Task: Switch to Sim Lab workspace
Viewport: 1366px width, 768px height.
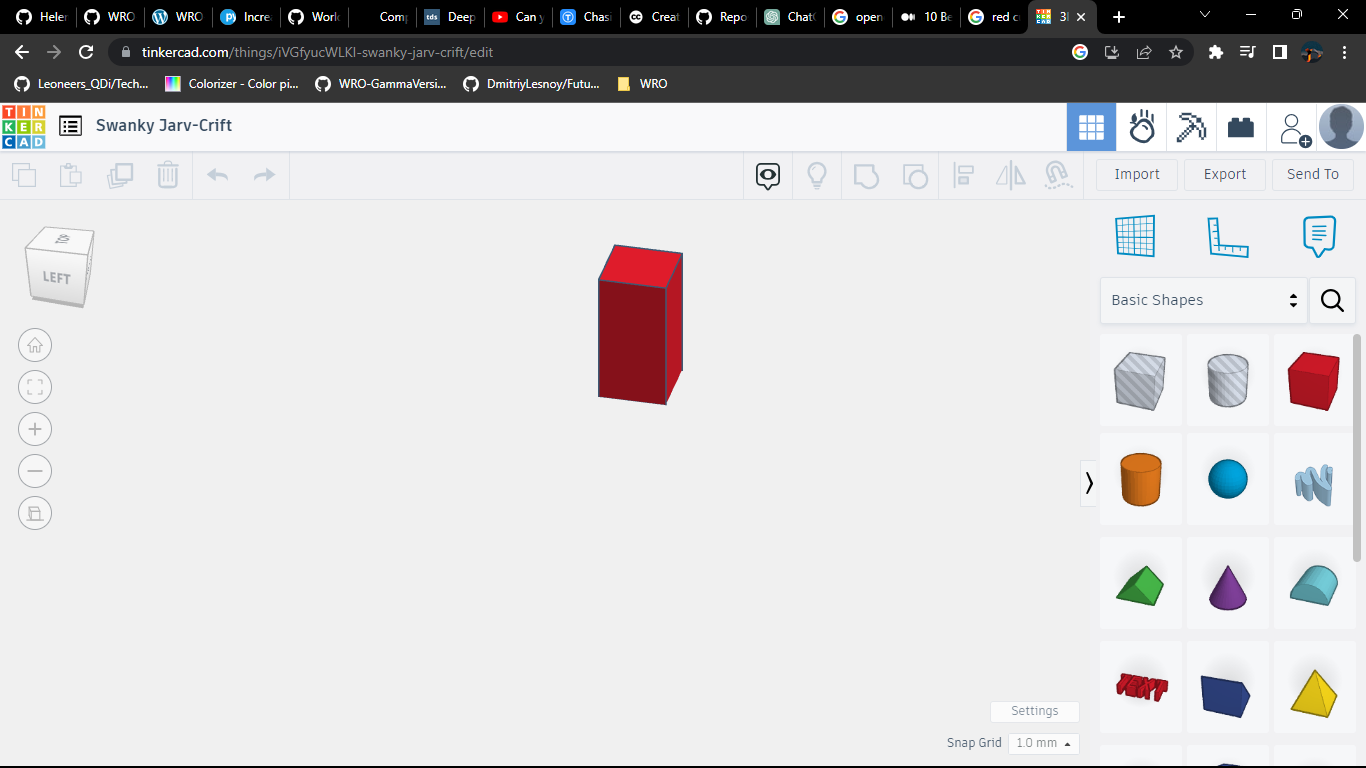Action: (x=1142, y=127)
